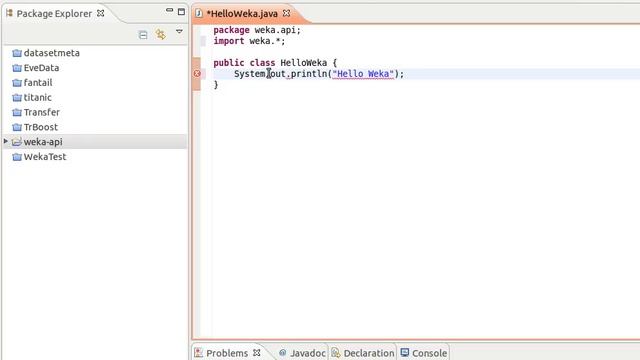640x360 pixels.
Task: Switch to the Console tab
Action: coord(429,353)
